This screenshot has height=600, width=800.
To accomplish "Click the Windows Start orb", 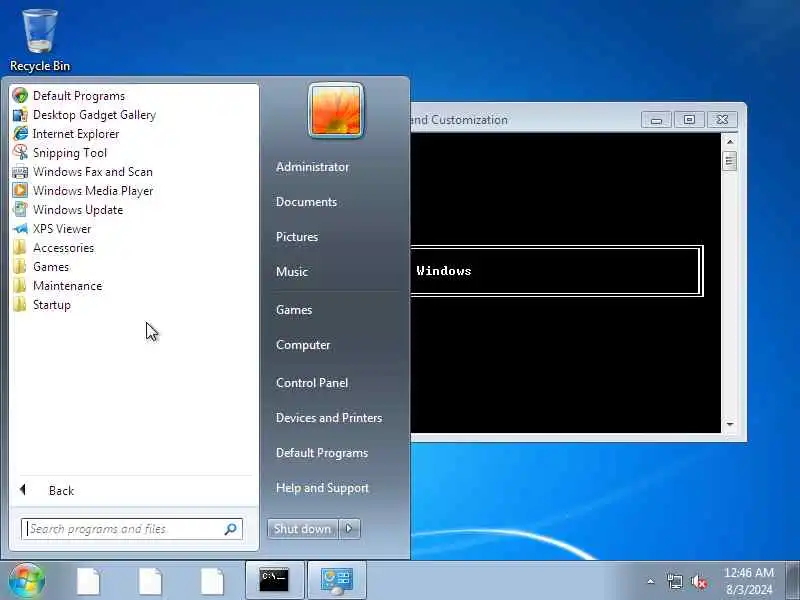I will (26, 581).
